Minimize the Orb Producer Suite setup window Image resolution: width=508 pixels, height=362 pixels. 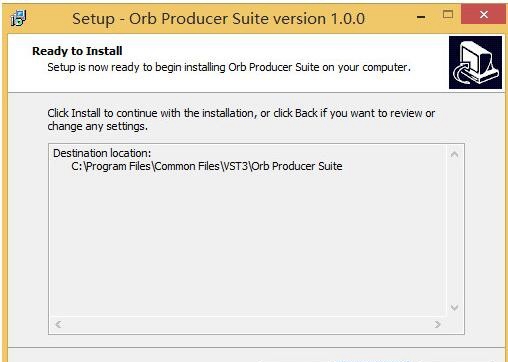coord(421,16)
